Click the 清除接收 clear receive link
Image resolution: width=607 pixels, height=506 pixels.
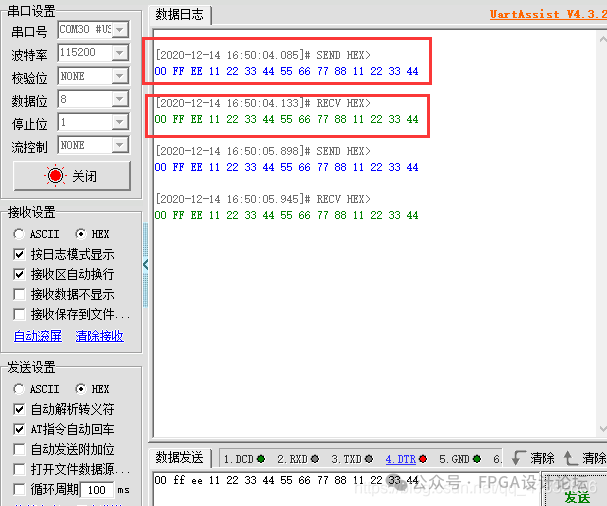(100, 336)
